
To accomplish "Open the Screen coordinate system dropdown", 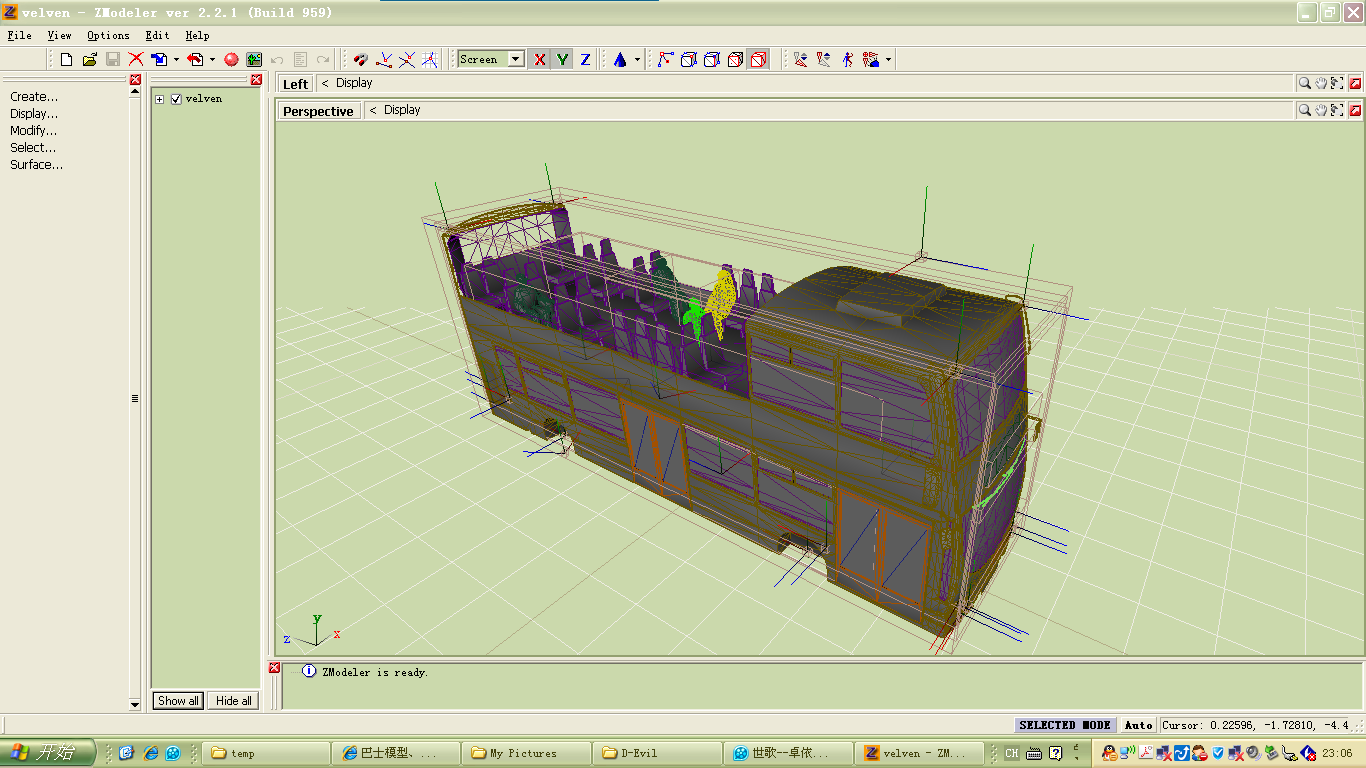I will 516,60.
